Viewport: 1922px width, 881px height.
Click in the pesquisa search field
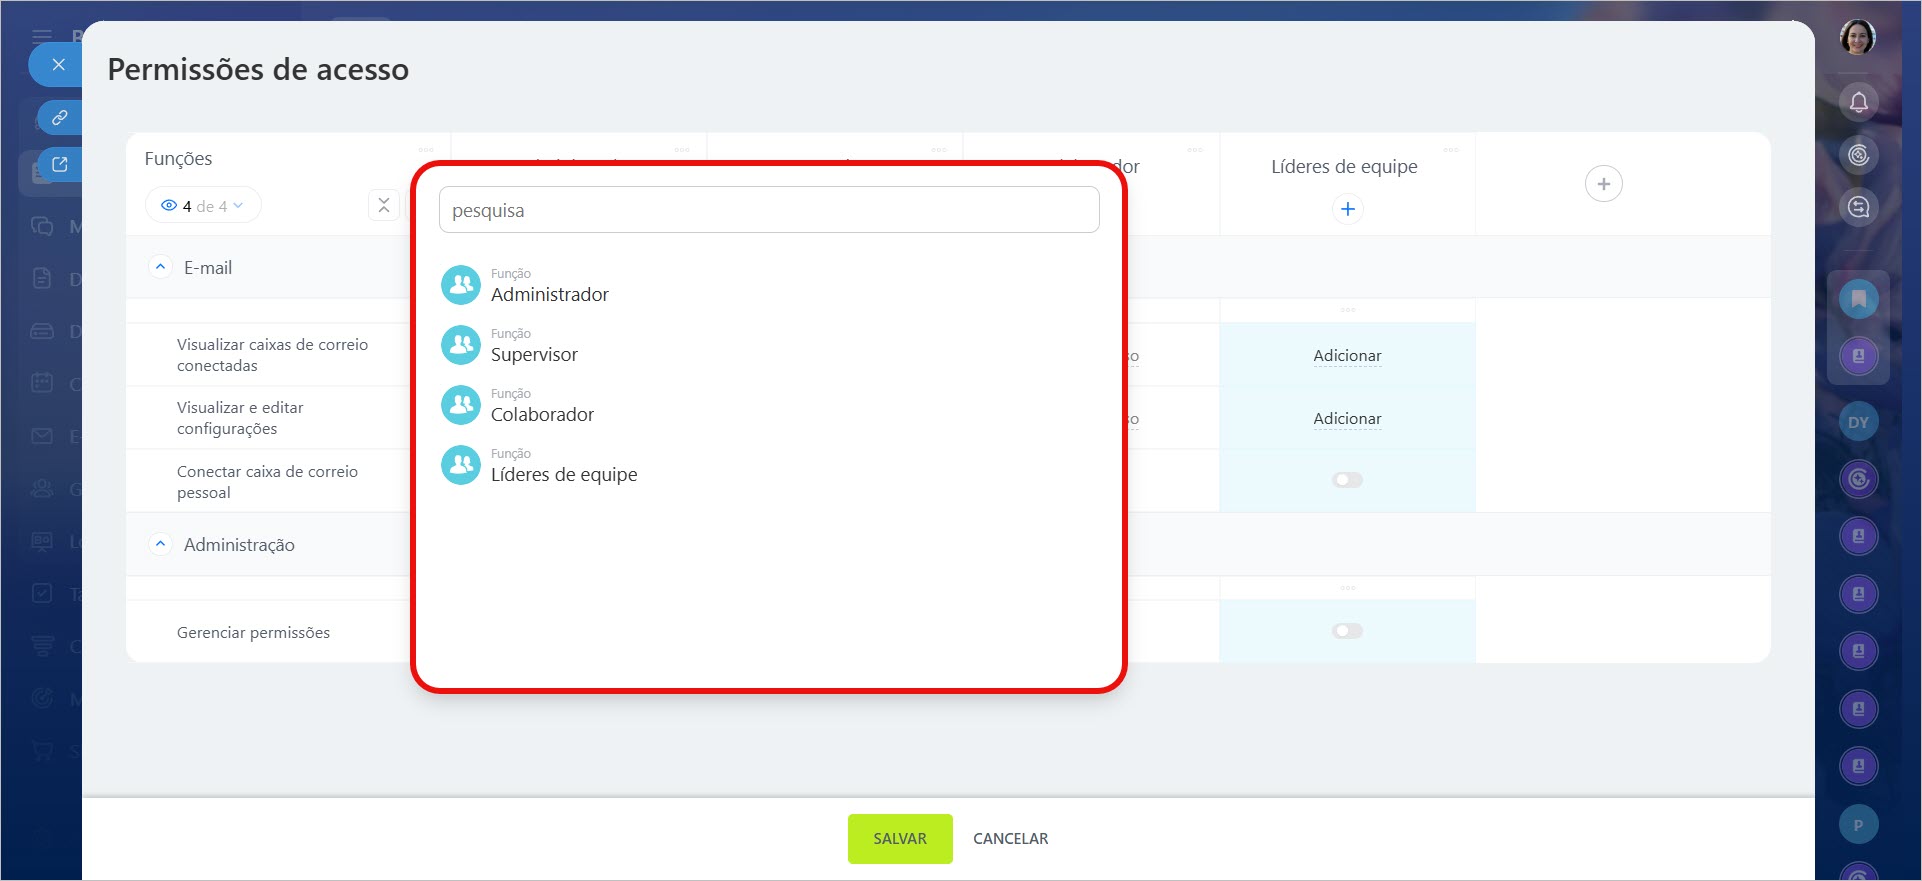[x=768, y=210]
